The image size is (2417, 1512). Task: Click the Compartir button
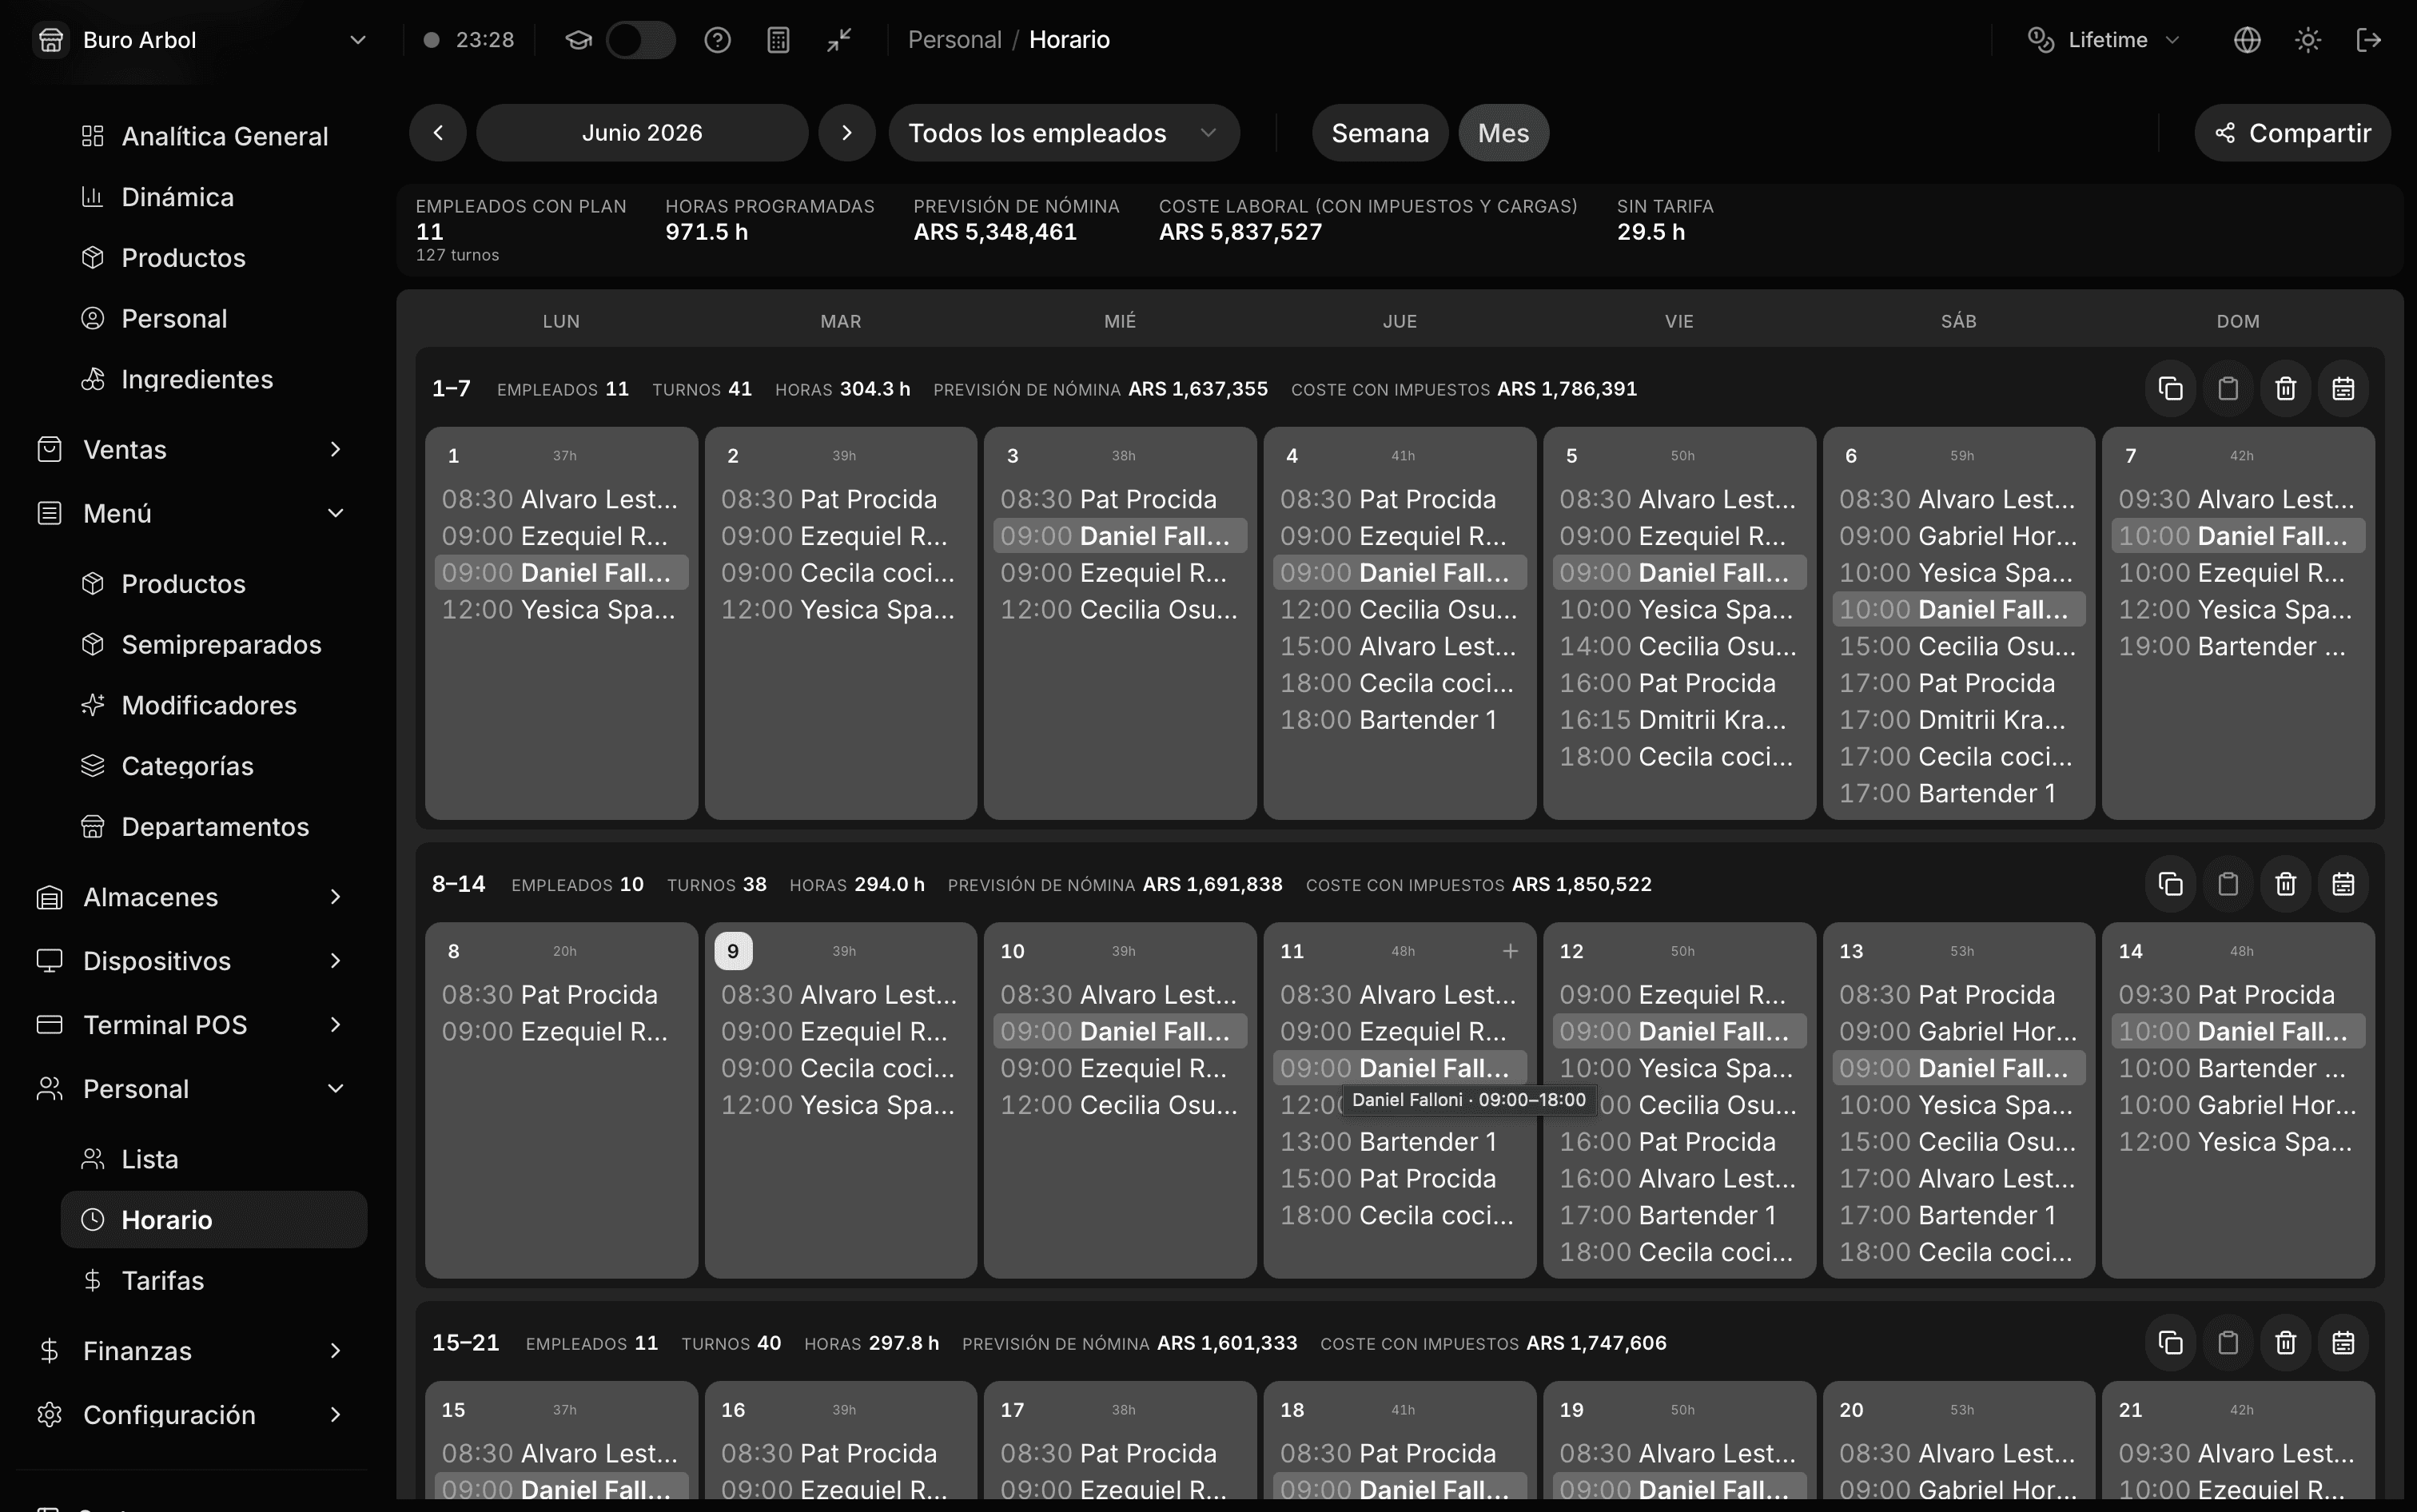[x=2292, y=133]
